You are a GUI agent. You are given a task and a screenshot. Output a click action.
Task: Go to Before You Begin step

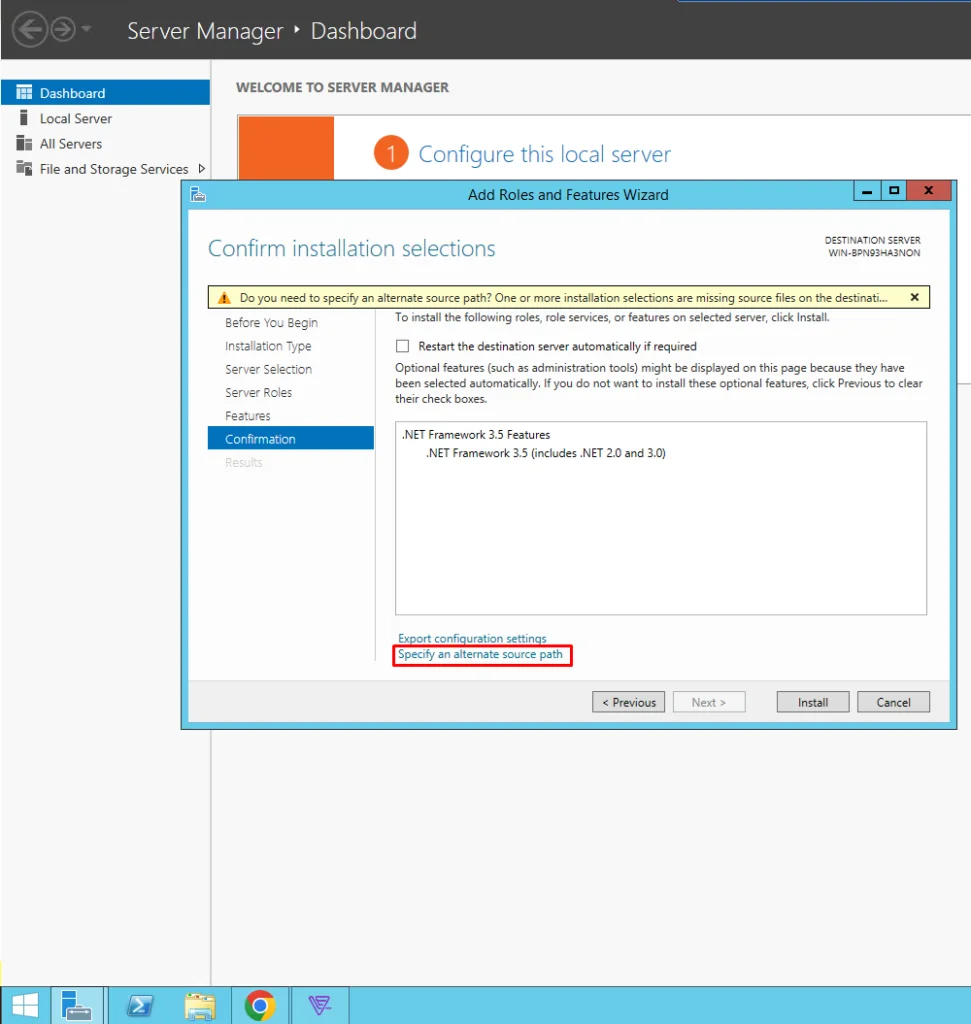click(x=271, y=323)
